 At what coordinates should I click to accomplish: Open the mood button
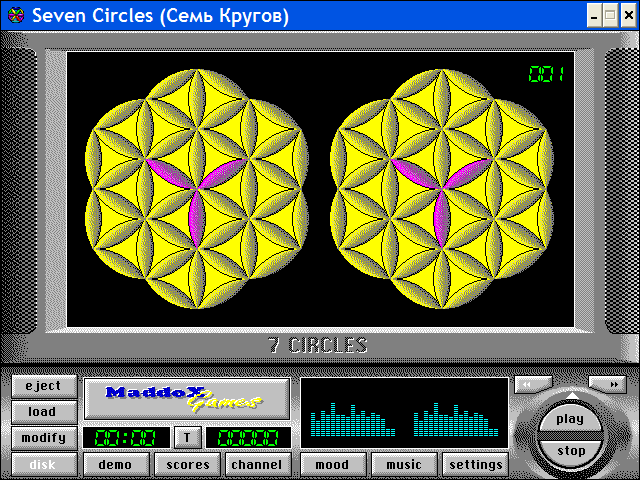pyautogui.click(x=333, y=464)
